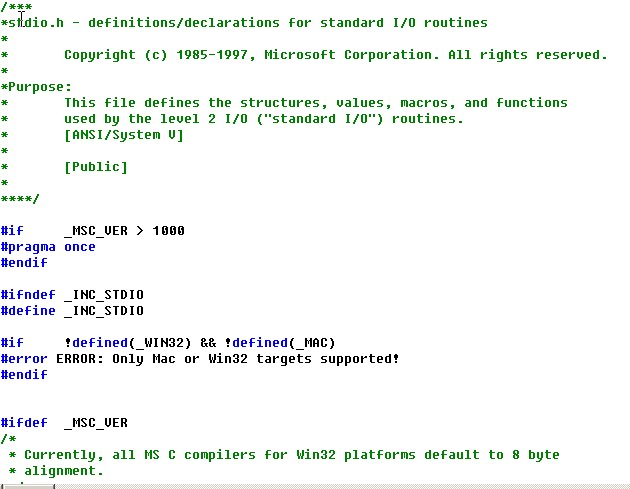Click the '[Public]' comment tag

95,167
